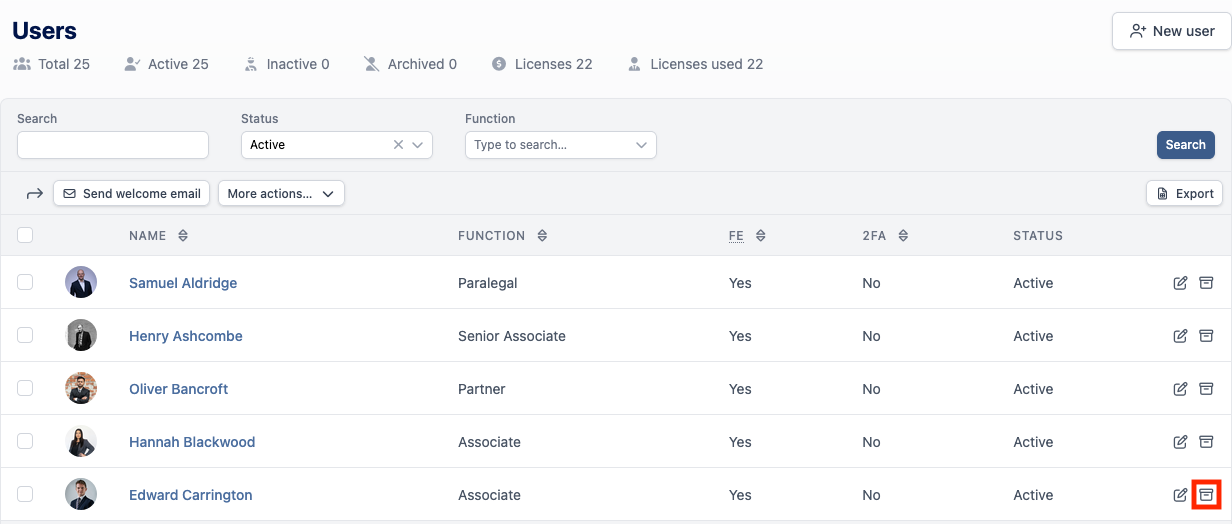The image size is (1232, 524).
Task: Click the Partner function cell
Action: (482, 389)
